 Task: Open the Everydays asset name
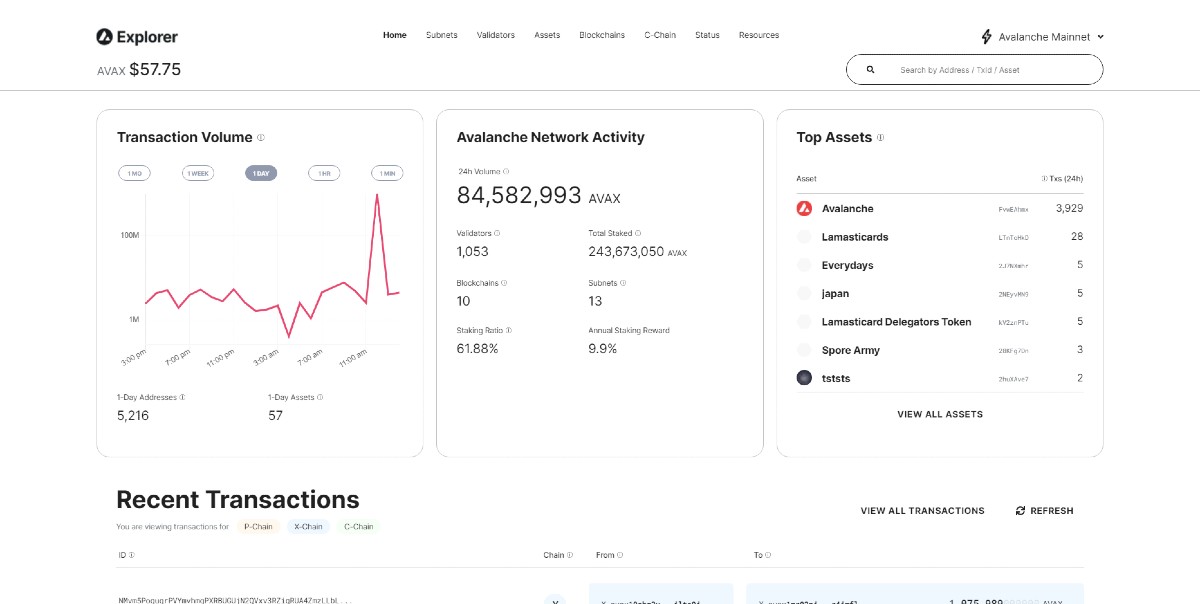(x=848, y=265)
